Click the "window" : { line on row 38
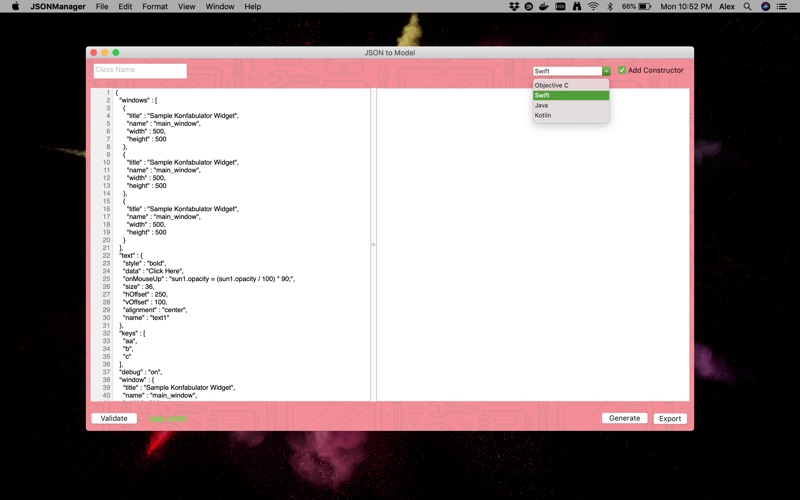The width and height of the screenshot is (800, 500). click(x=137, y=380)
